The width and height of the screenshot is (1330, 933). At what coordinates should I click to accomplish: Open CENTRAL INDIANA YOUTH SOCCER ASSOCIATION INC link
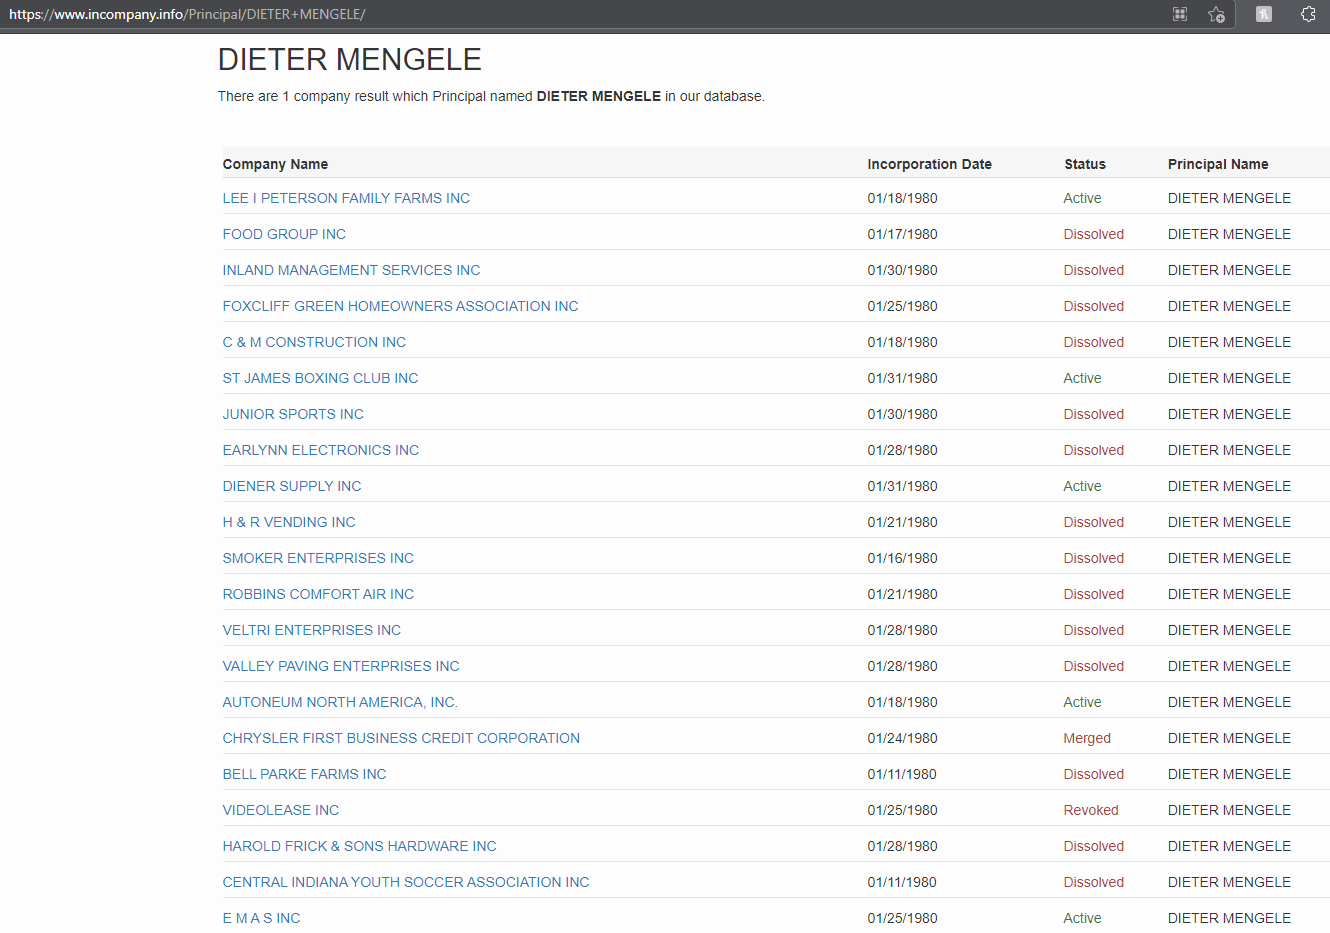click(406, 882)
